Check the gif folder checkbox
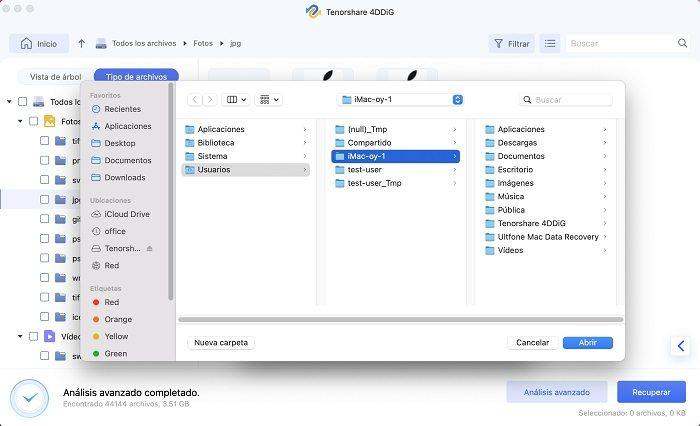 coord(44,219)
